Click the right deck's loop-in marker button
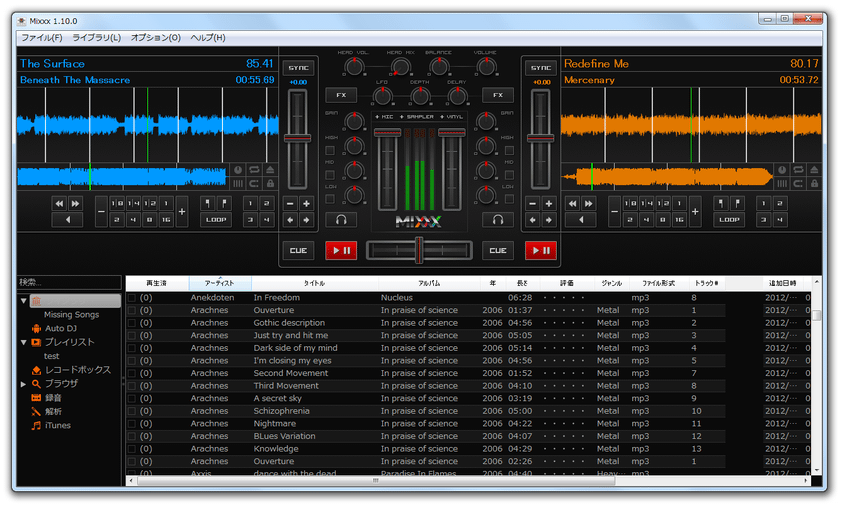The width and height of the screenshot is (842, 505). tap(721, 204)
